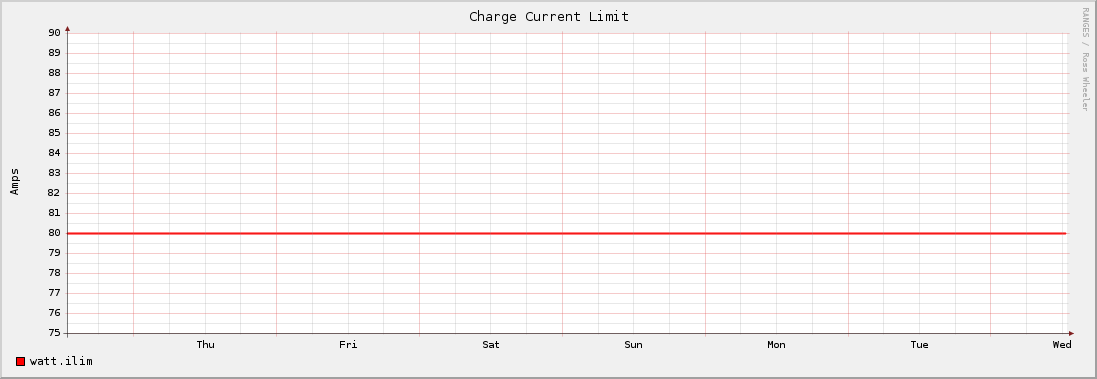Viewport: 1097px width, 379px height.
Task: Click the Thu day label
Action: (x=206, y=345)
